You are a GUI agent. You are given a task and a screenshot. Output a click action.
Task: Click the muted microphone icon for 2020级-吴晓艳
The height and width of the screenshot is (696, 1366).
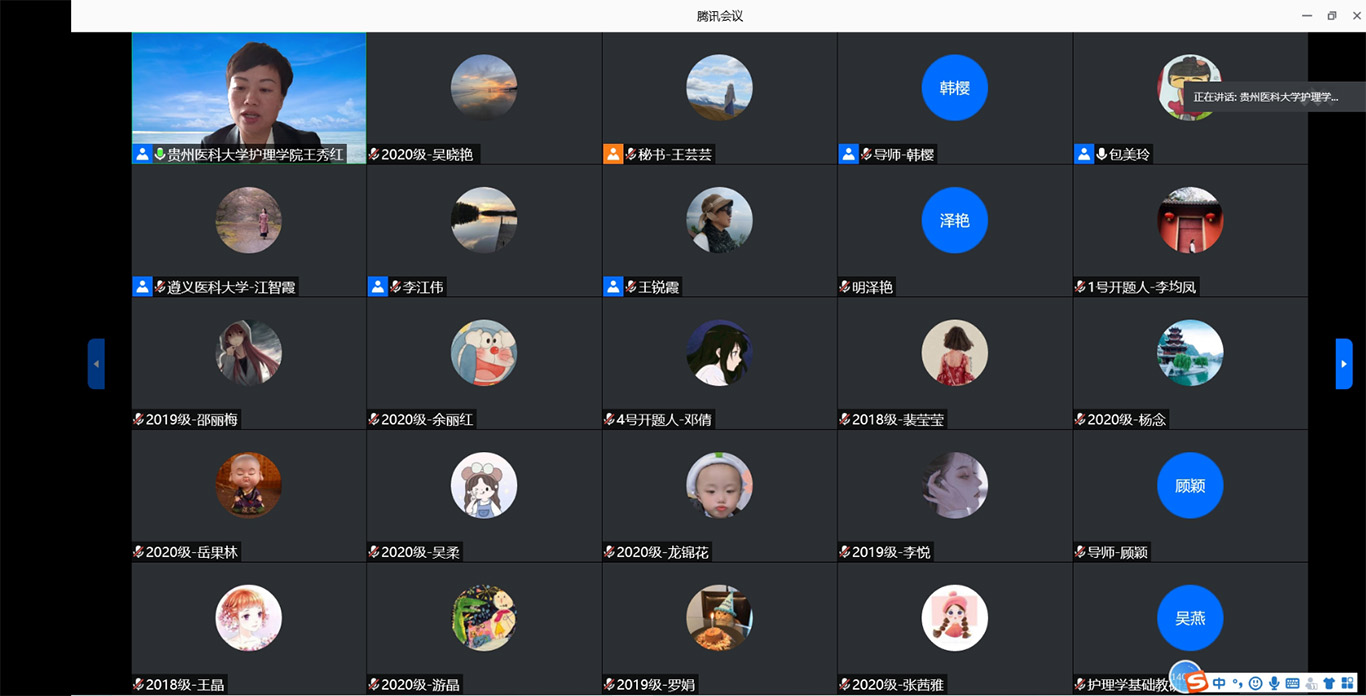(x=374, y=154)
